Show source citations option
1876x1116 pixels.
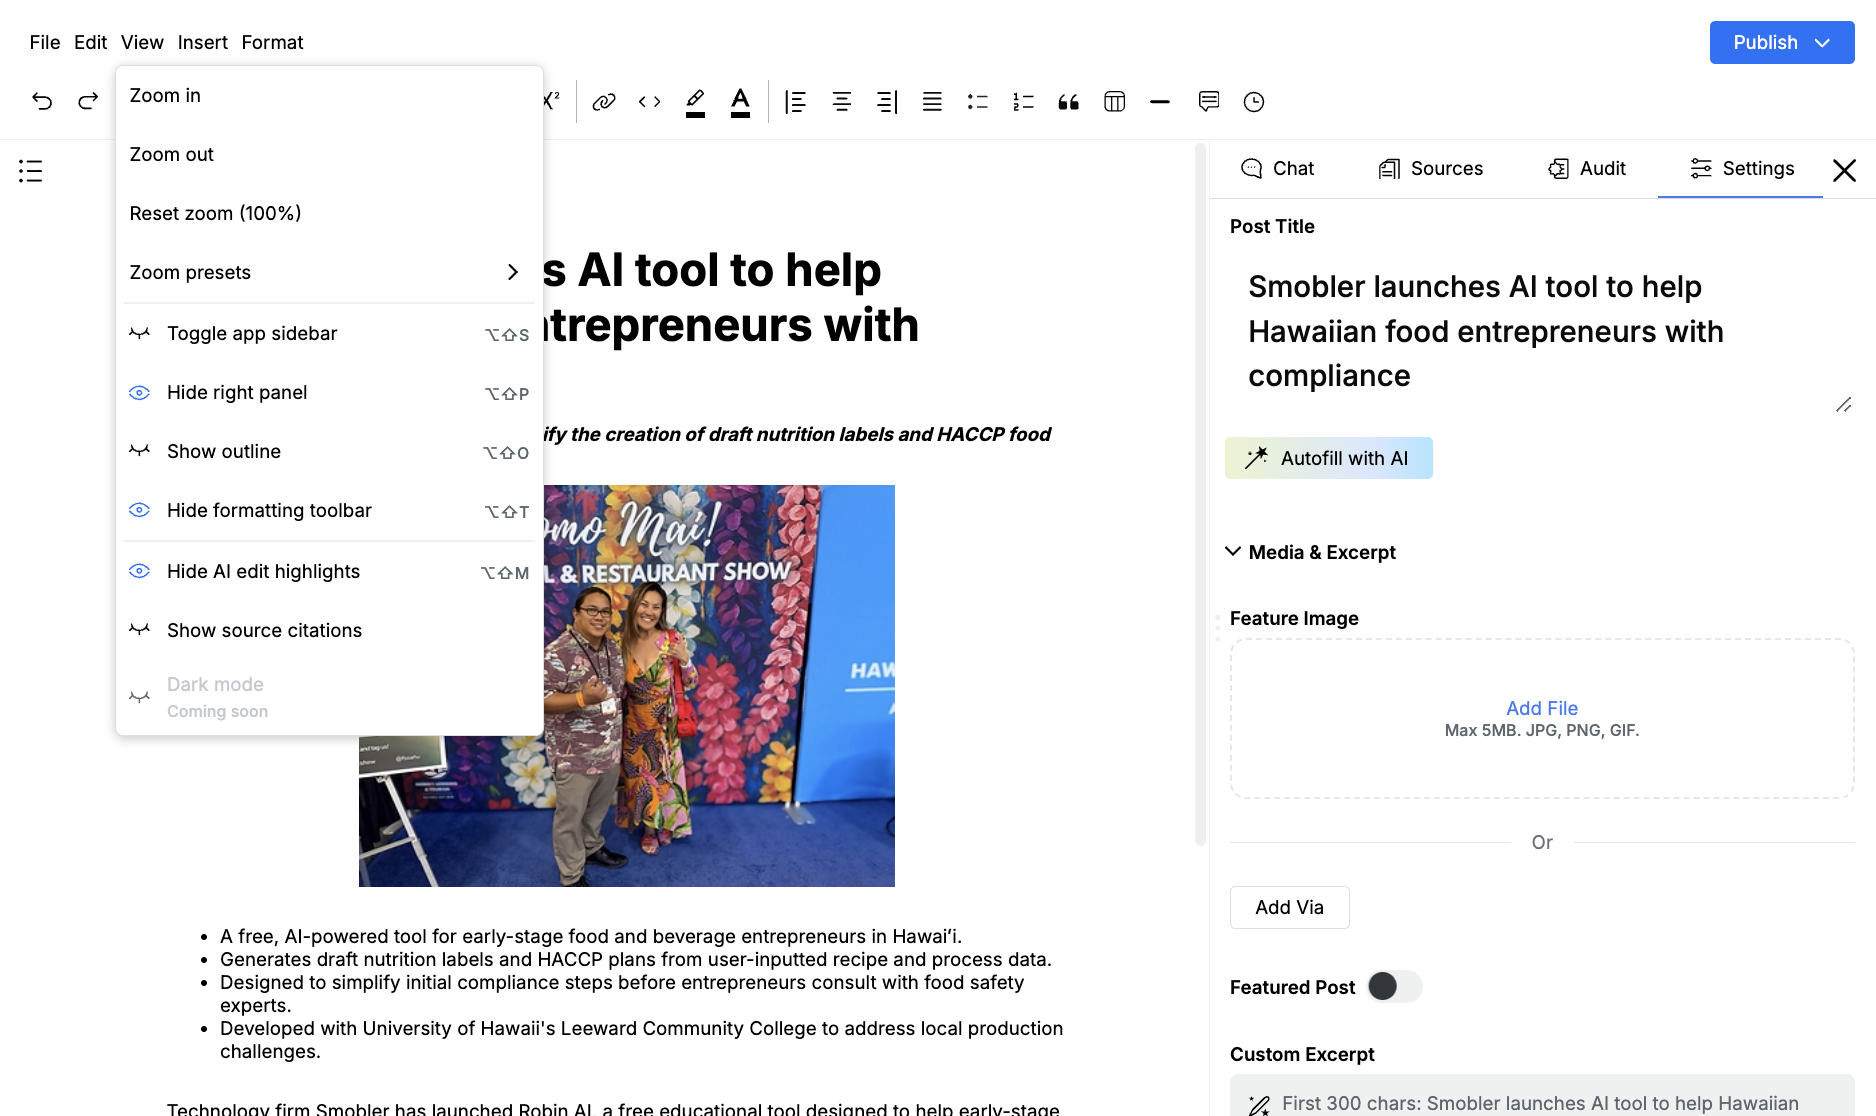[x=329, y=631]
